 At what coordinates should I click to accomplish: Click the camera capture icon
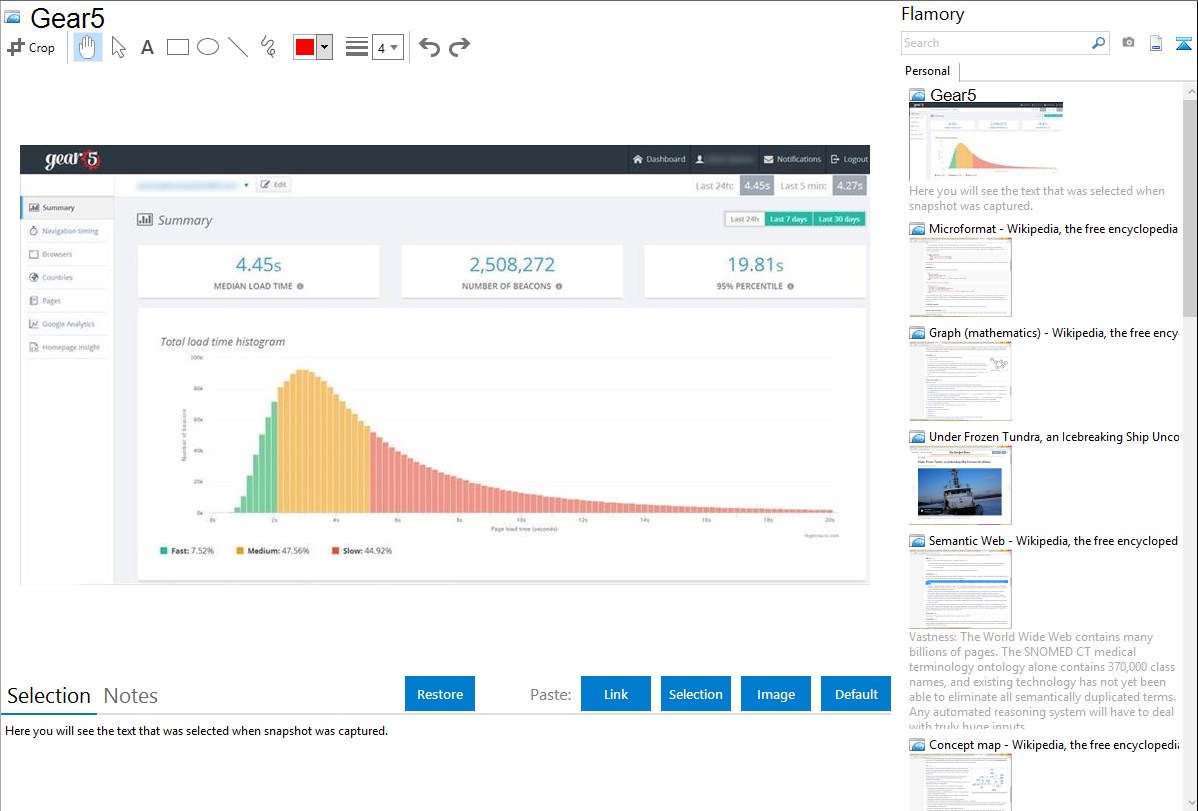[x=1128, y=43]
